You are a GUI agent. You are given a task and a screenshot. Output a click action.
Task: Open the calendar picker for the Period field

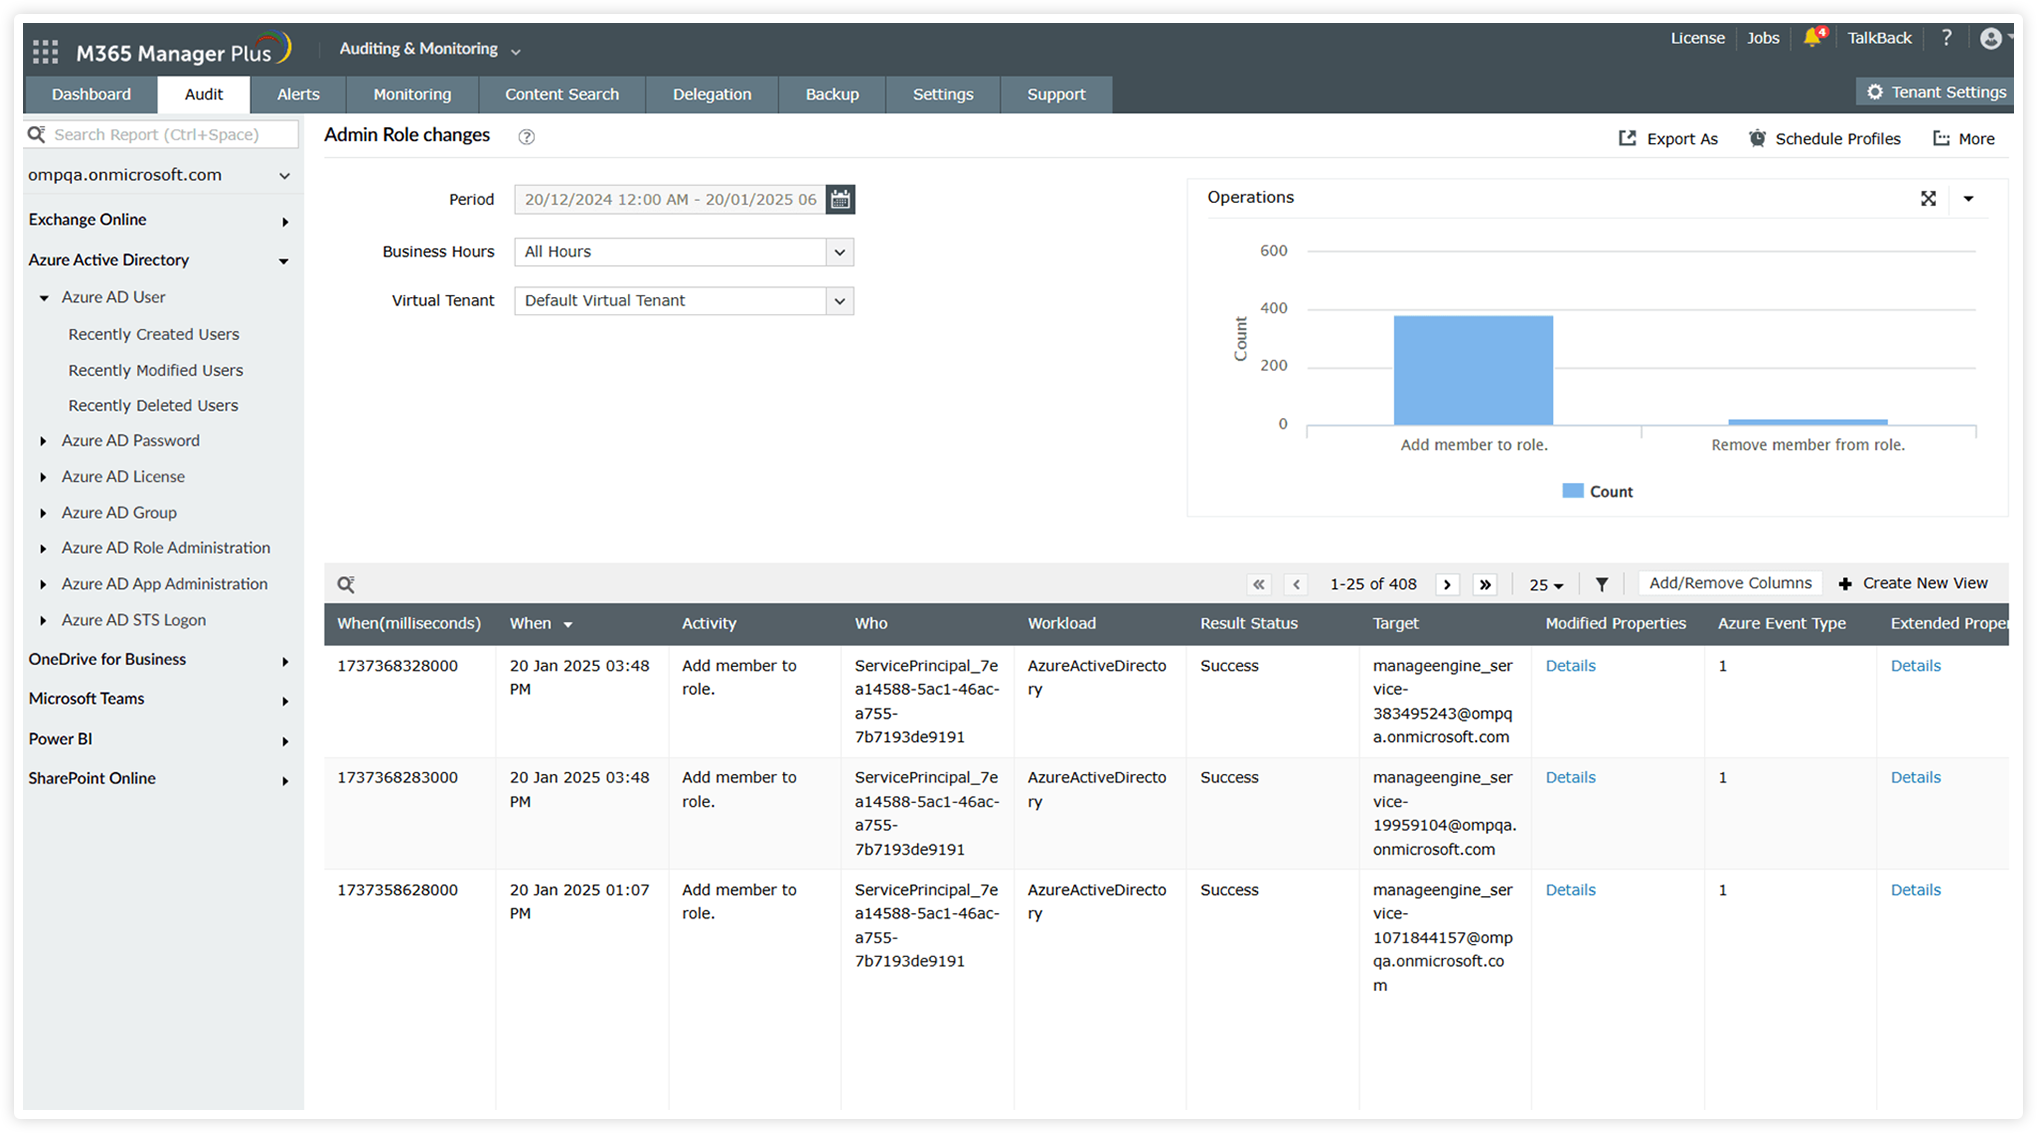click(840, 199)
